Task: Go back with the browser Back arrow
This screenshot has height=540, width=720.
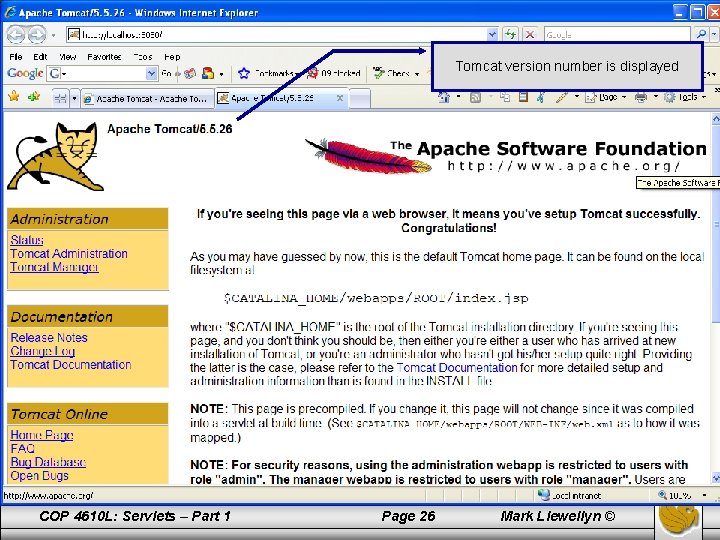Action: [x=15, y=34]
